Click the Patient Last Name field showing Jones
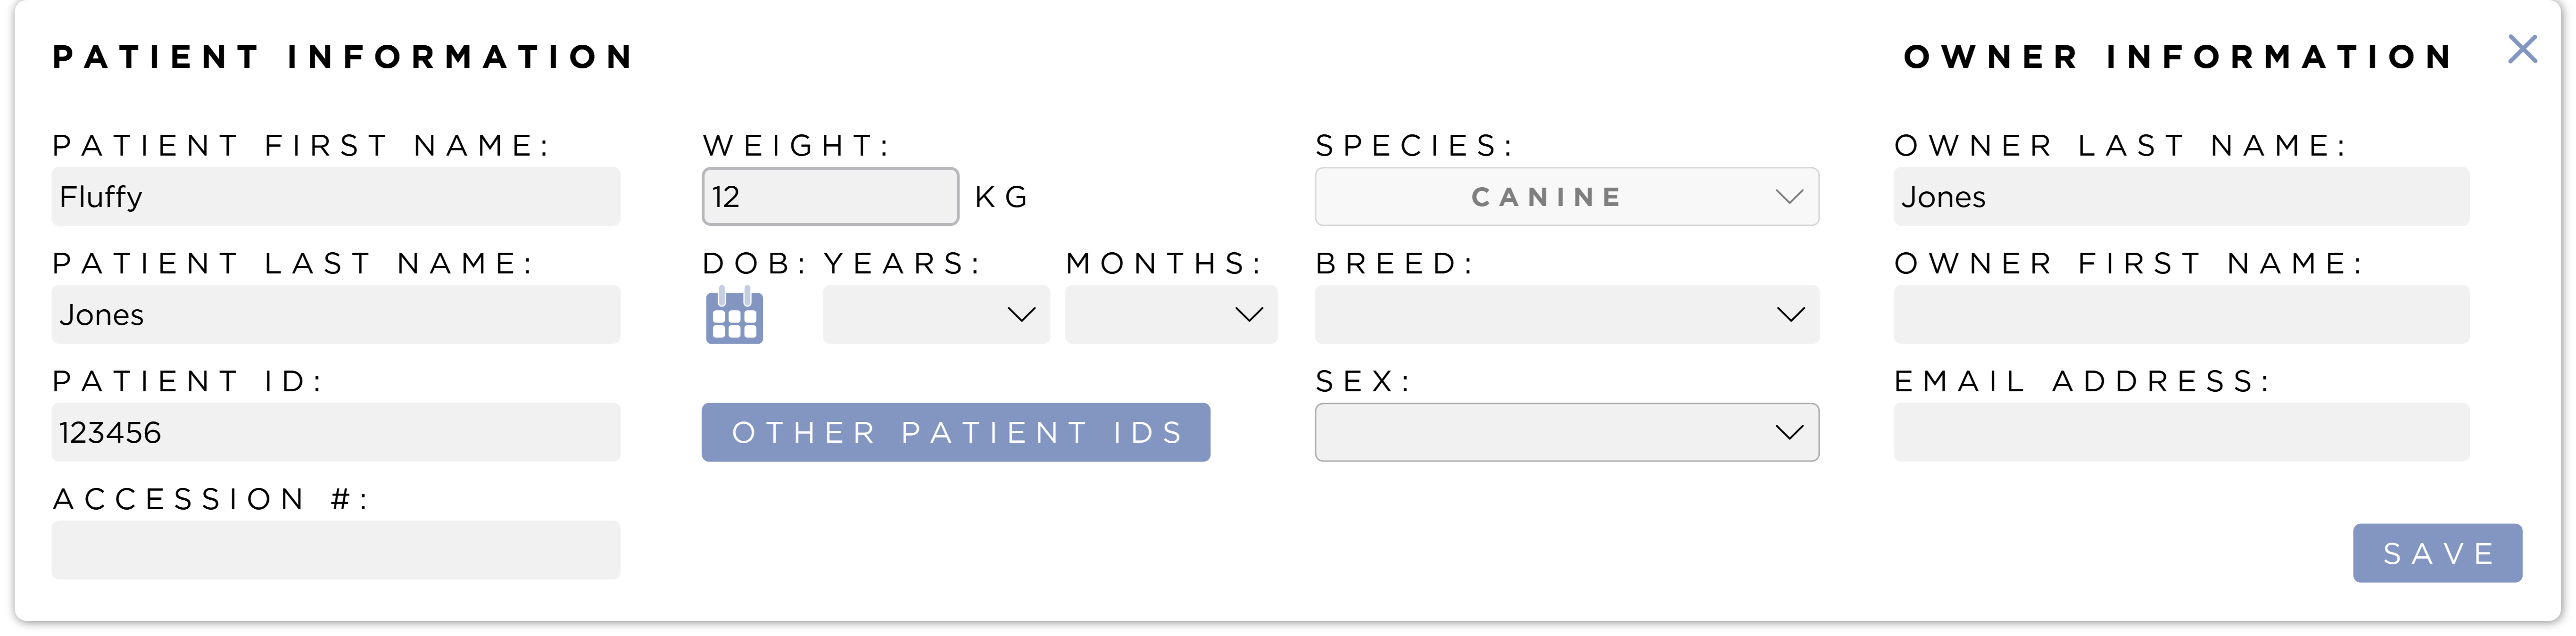The image size is (2576, 636). coord(337,314)
